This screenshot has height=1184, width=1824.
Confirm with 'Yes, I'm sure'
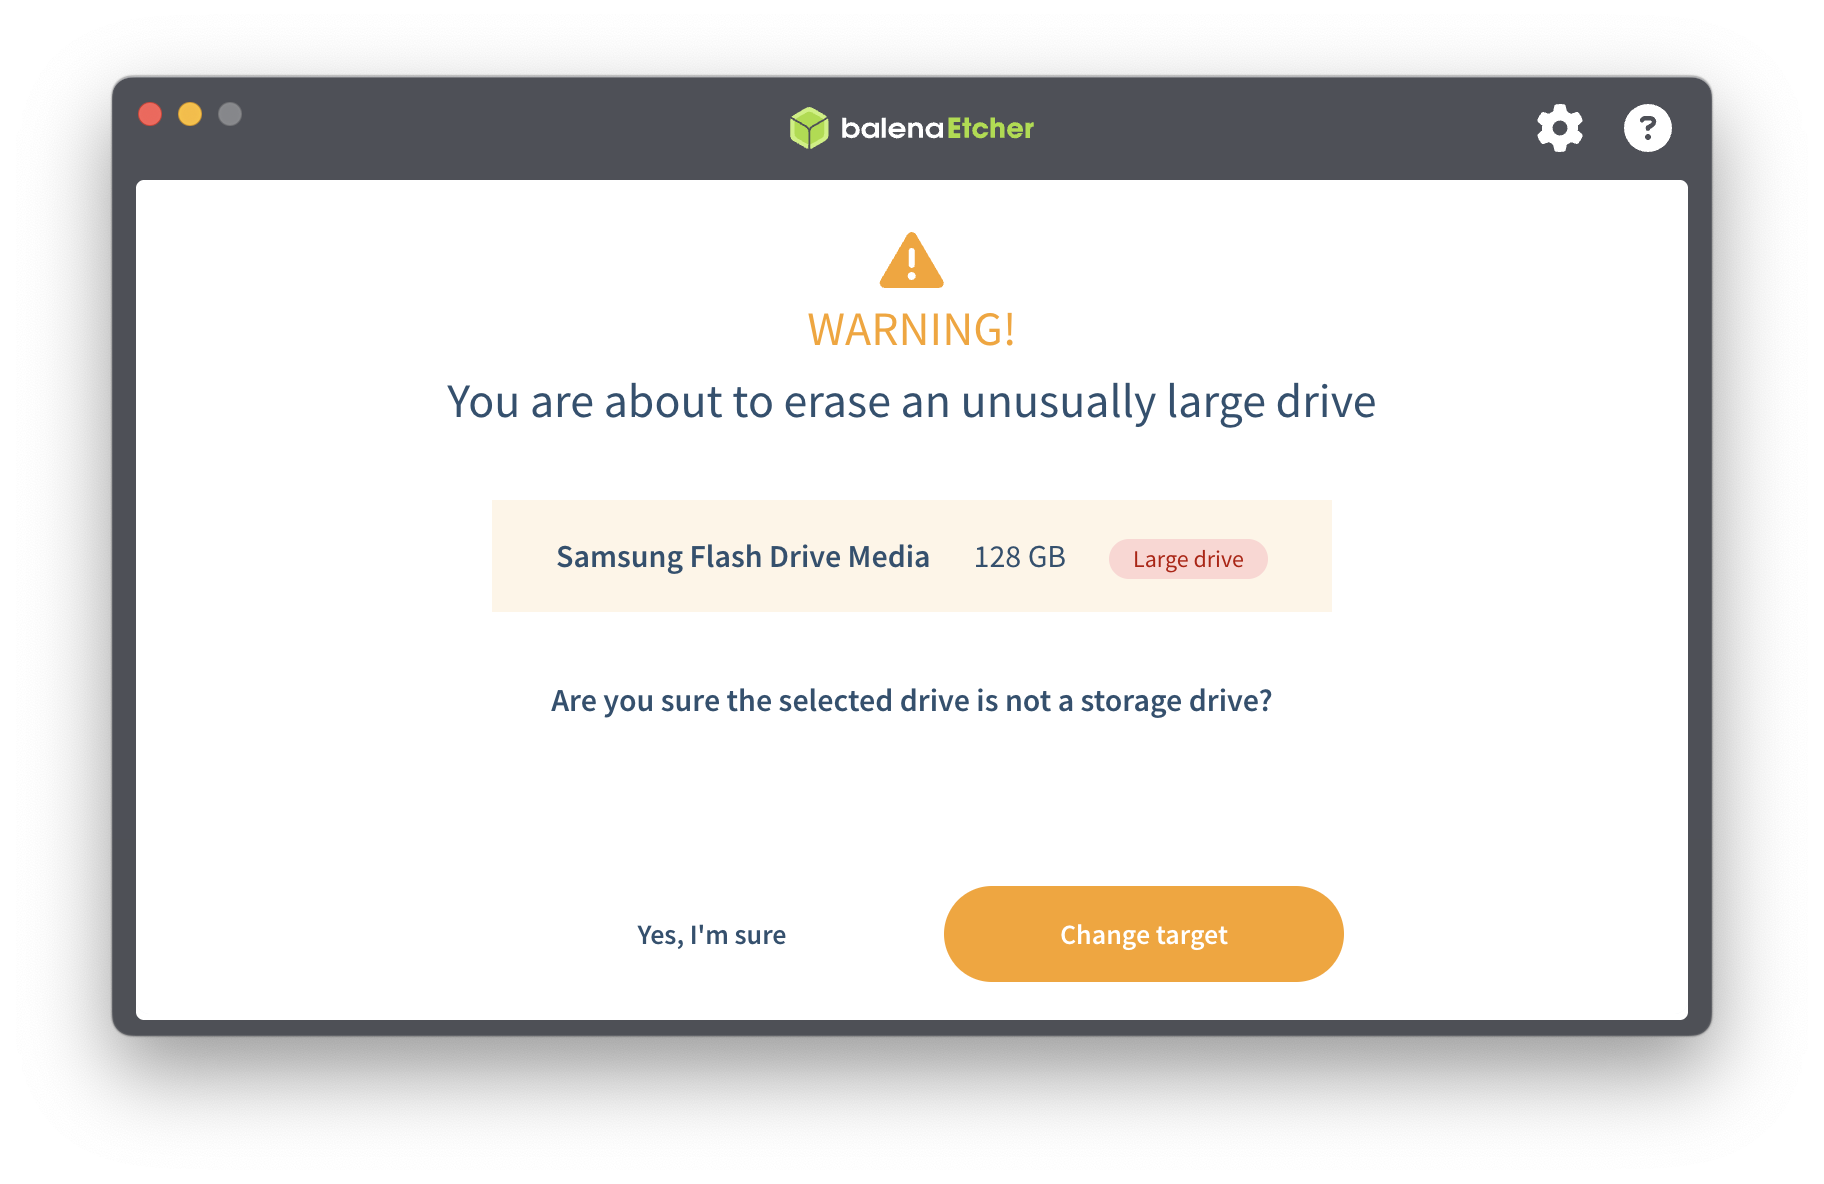[x=712, y=935]
